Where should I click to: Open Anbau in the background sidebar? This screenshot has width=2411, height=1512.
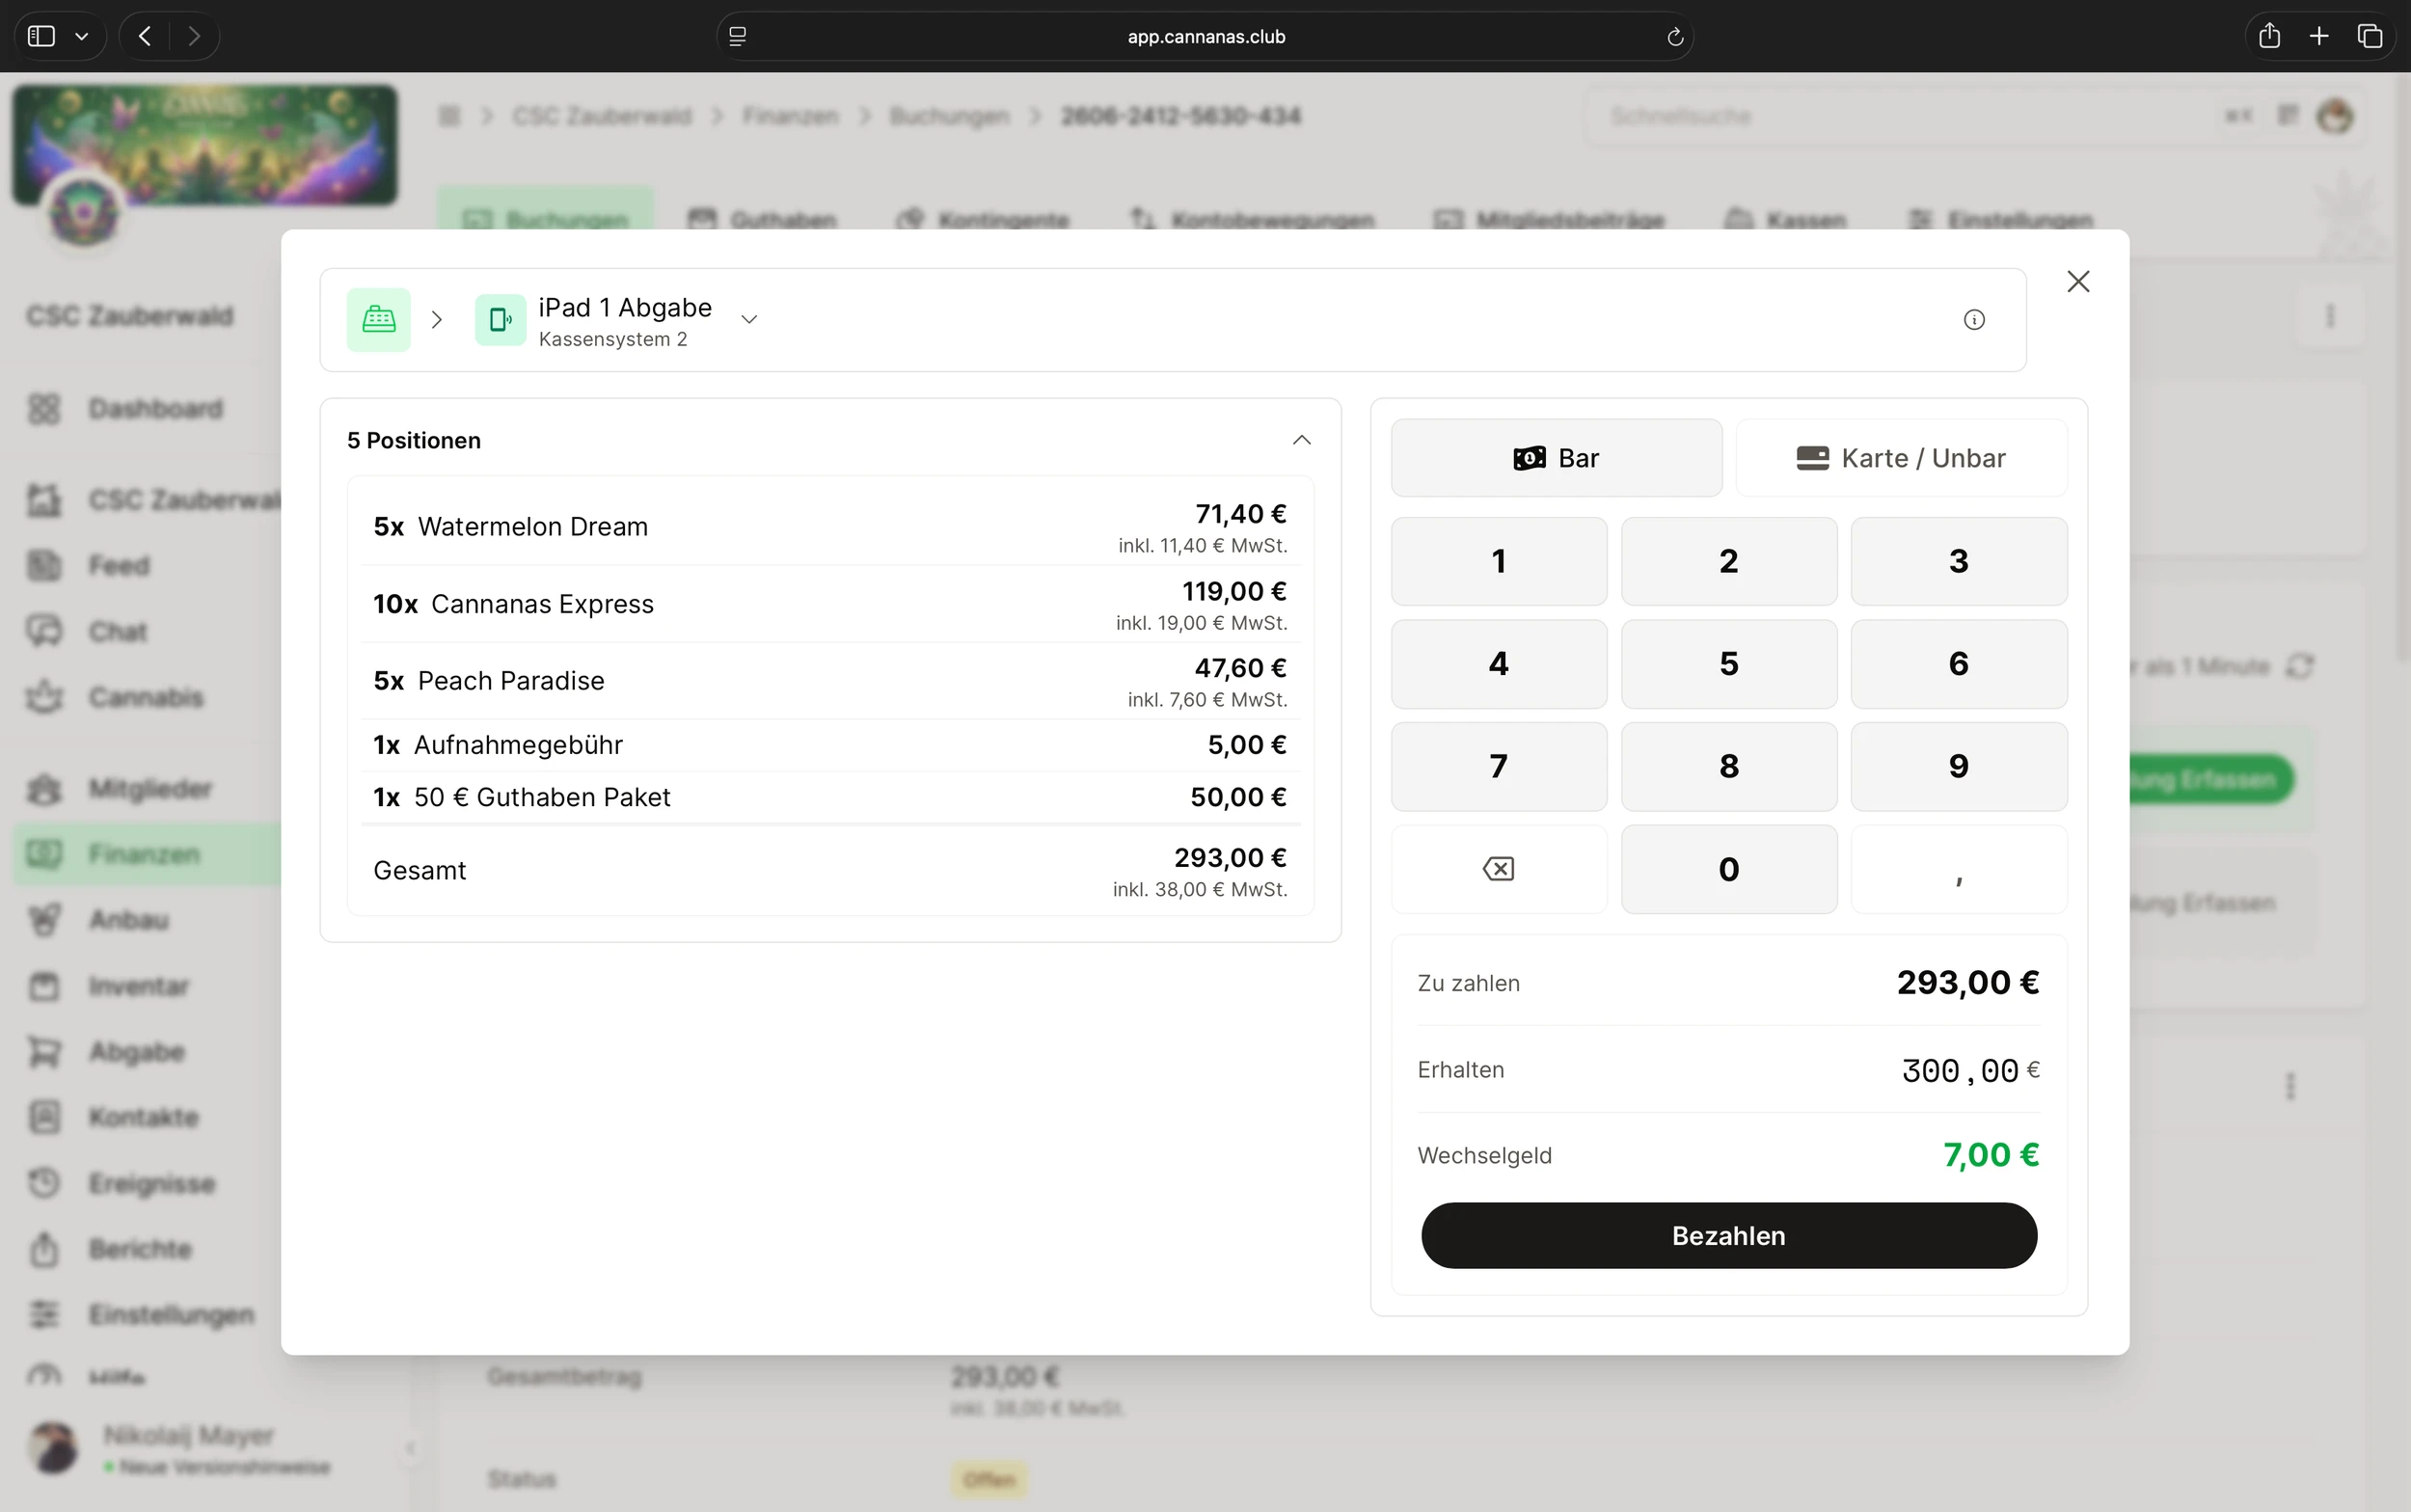(129, 920)
